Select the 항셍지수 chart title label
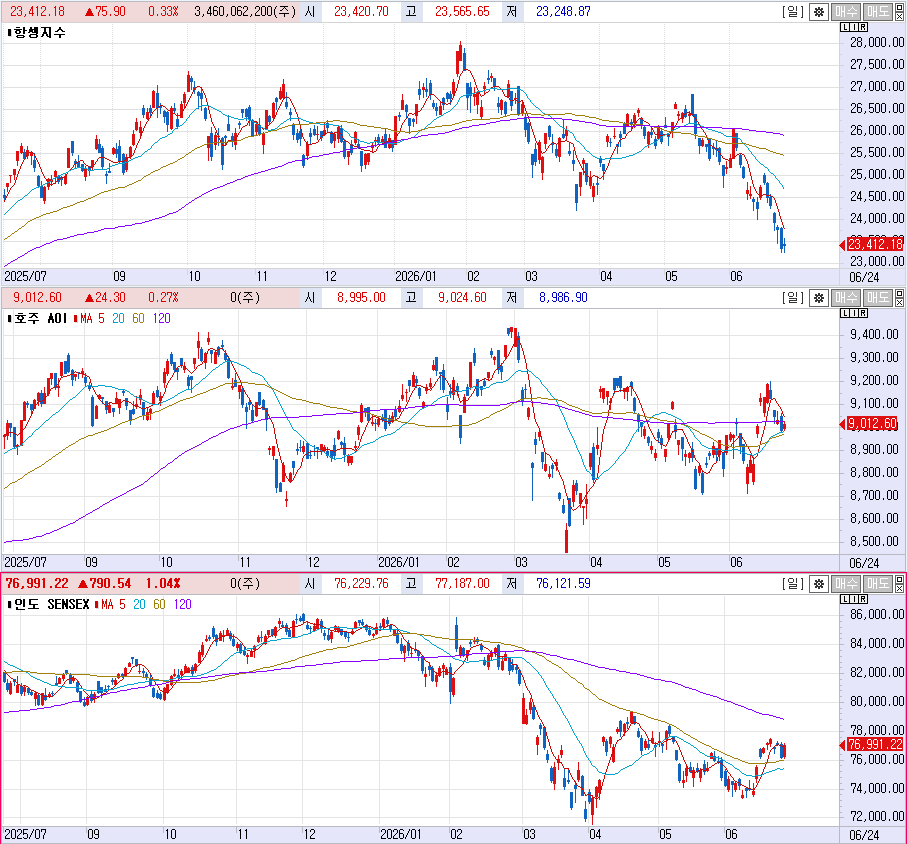Image resolution: width=907 pixels, height=844 pixels. point(39,33)
